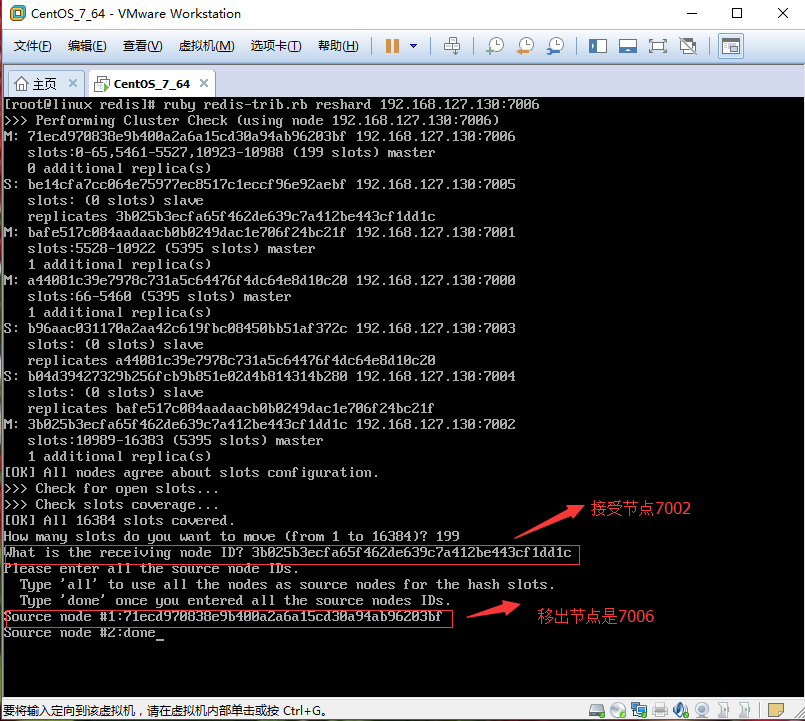Open the 帮助(H) menu

338,46
